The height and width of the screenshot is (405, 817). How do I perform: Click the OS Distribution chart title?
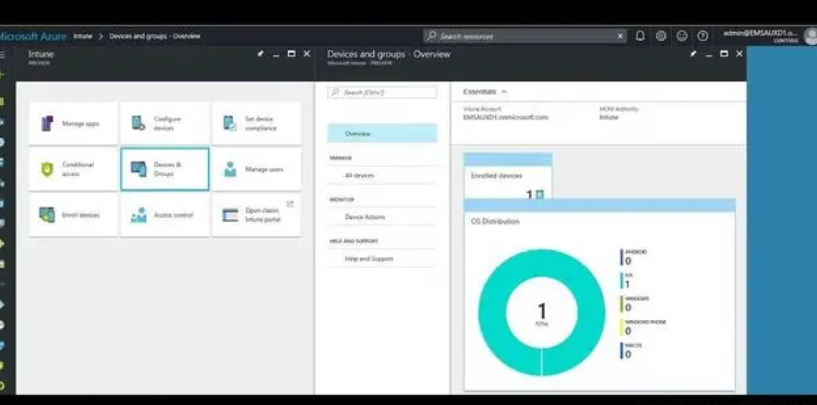point(495,221)
